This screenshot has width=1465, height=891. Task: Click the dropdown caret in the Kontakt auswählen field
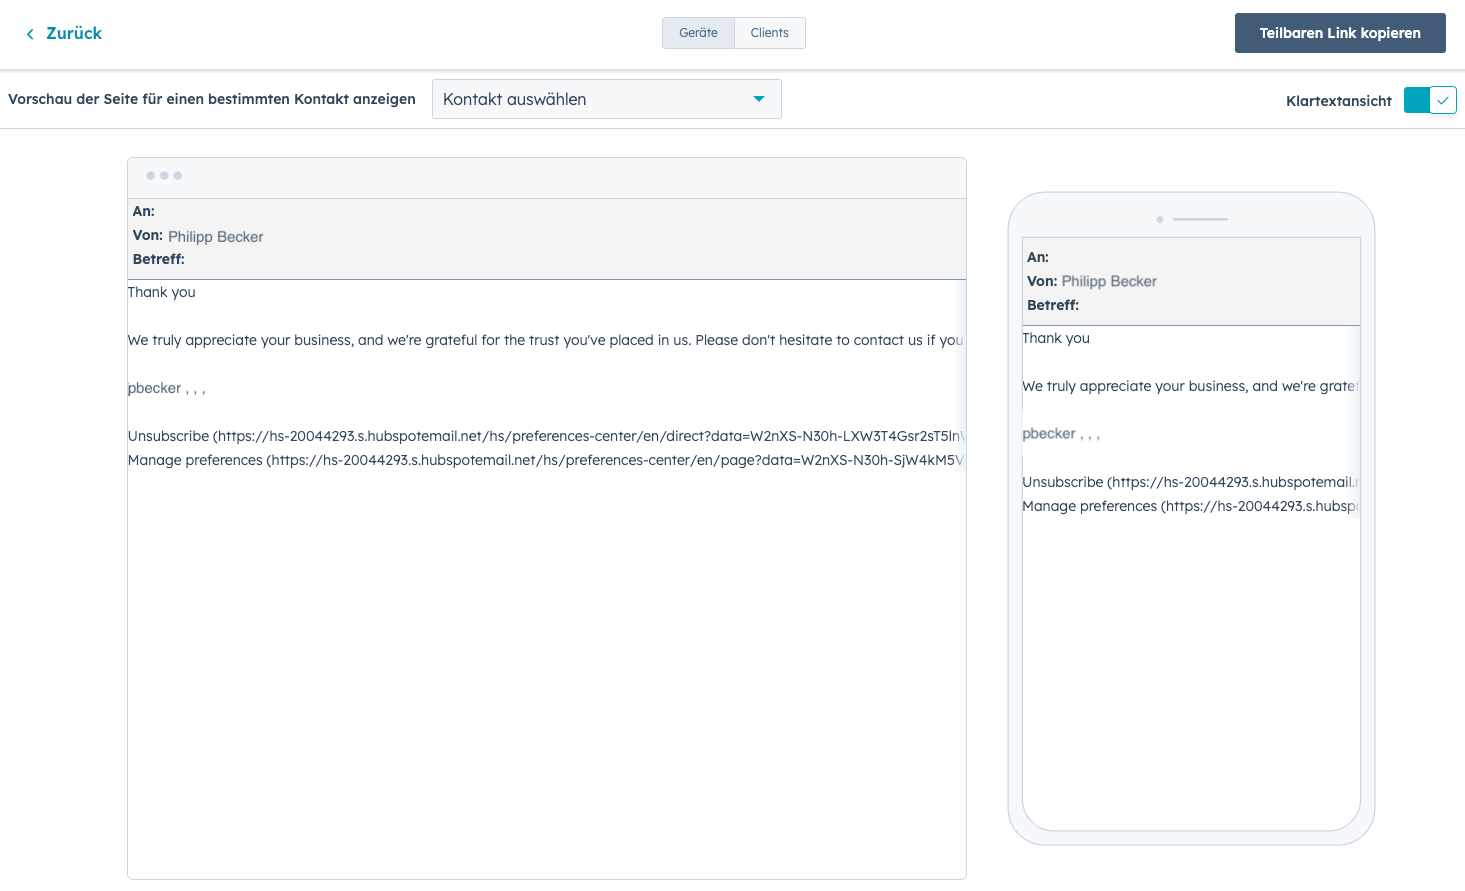(x=760, y=99)
